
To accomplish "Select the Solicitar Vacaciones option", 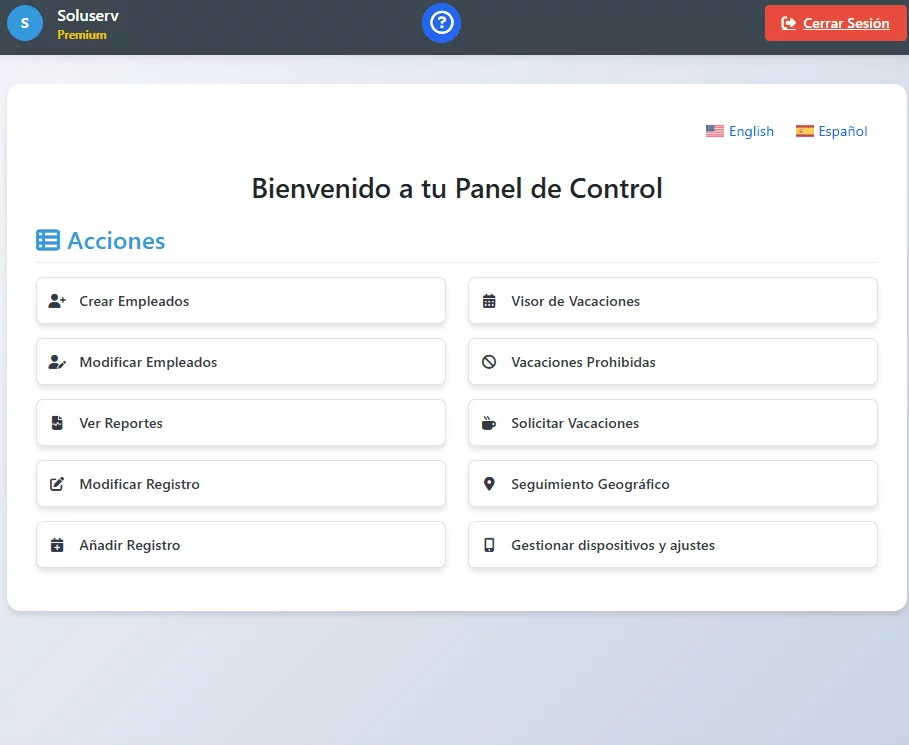I will pos(672,423).
